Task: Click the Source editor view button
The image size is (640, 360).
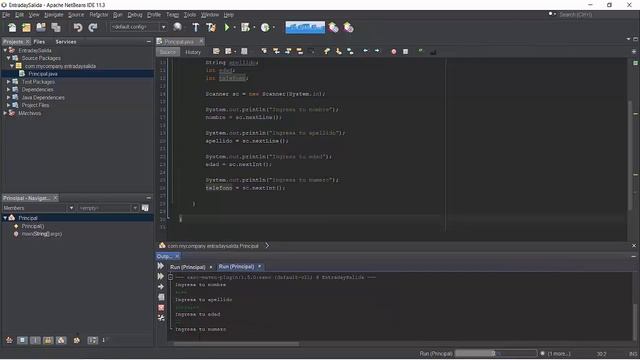Action: click(167, 52)
